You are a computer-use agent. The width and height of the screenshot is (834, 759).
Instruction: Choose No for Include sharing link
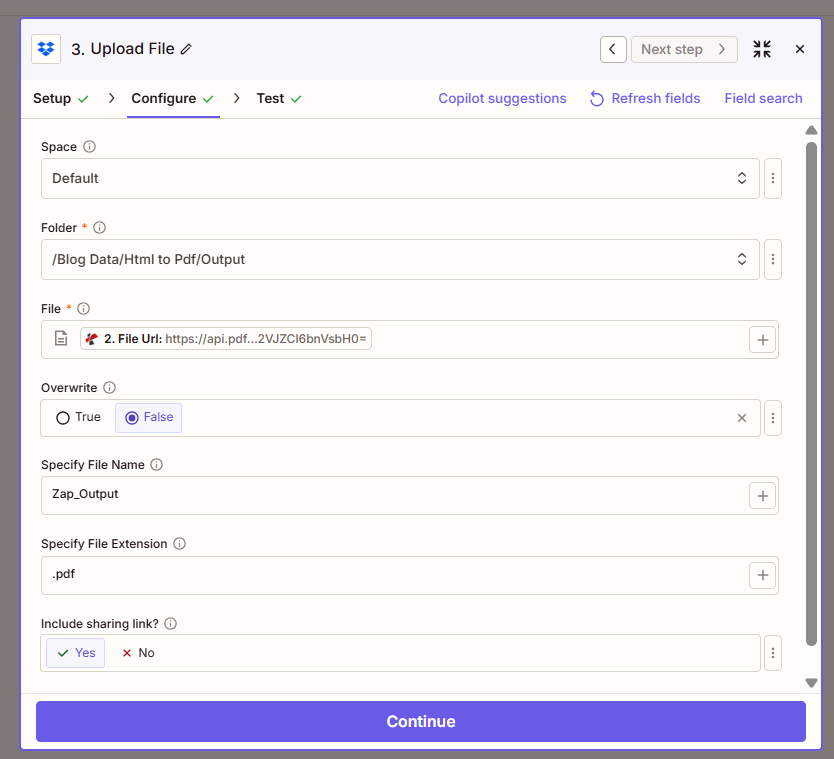[138, 653]
